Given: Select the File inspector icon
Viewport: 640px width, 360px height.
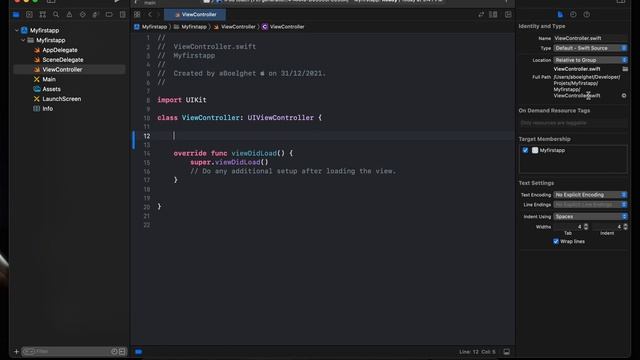Looking at the screenshot, I should 560,15.
